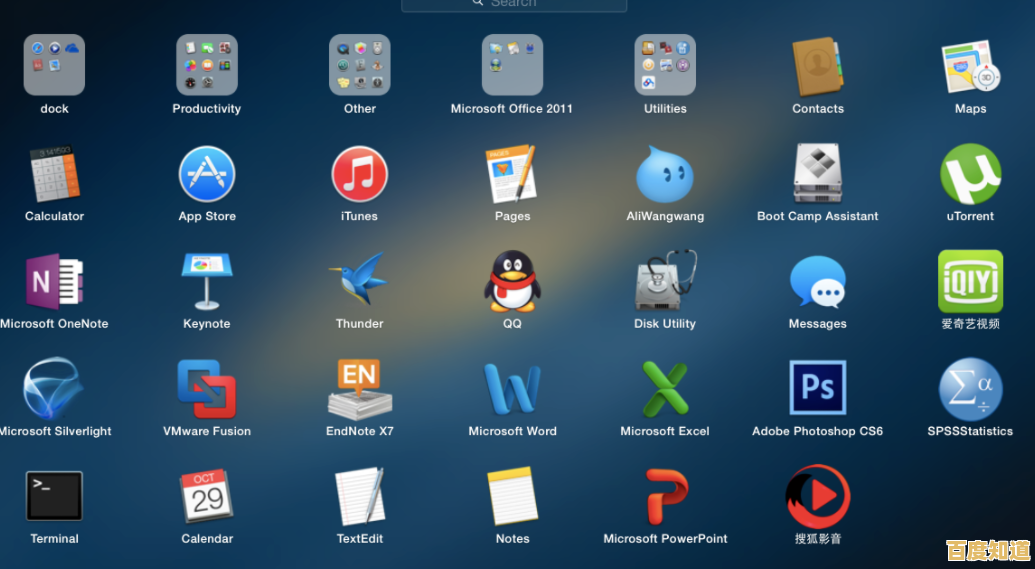Launch Adobe Photoshop CS6
The height and width of the screenshot is (569, 1035).
click(817, 389)
